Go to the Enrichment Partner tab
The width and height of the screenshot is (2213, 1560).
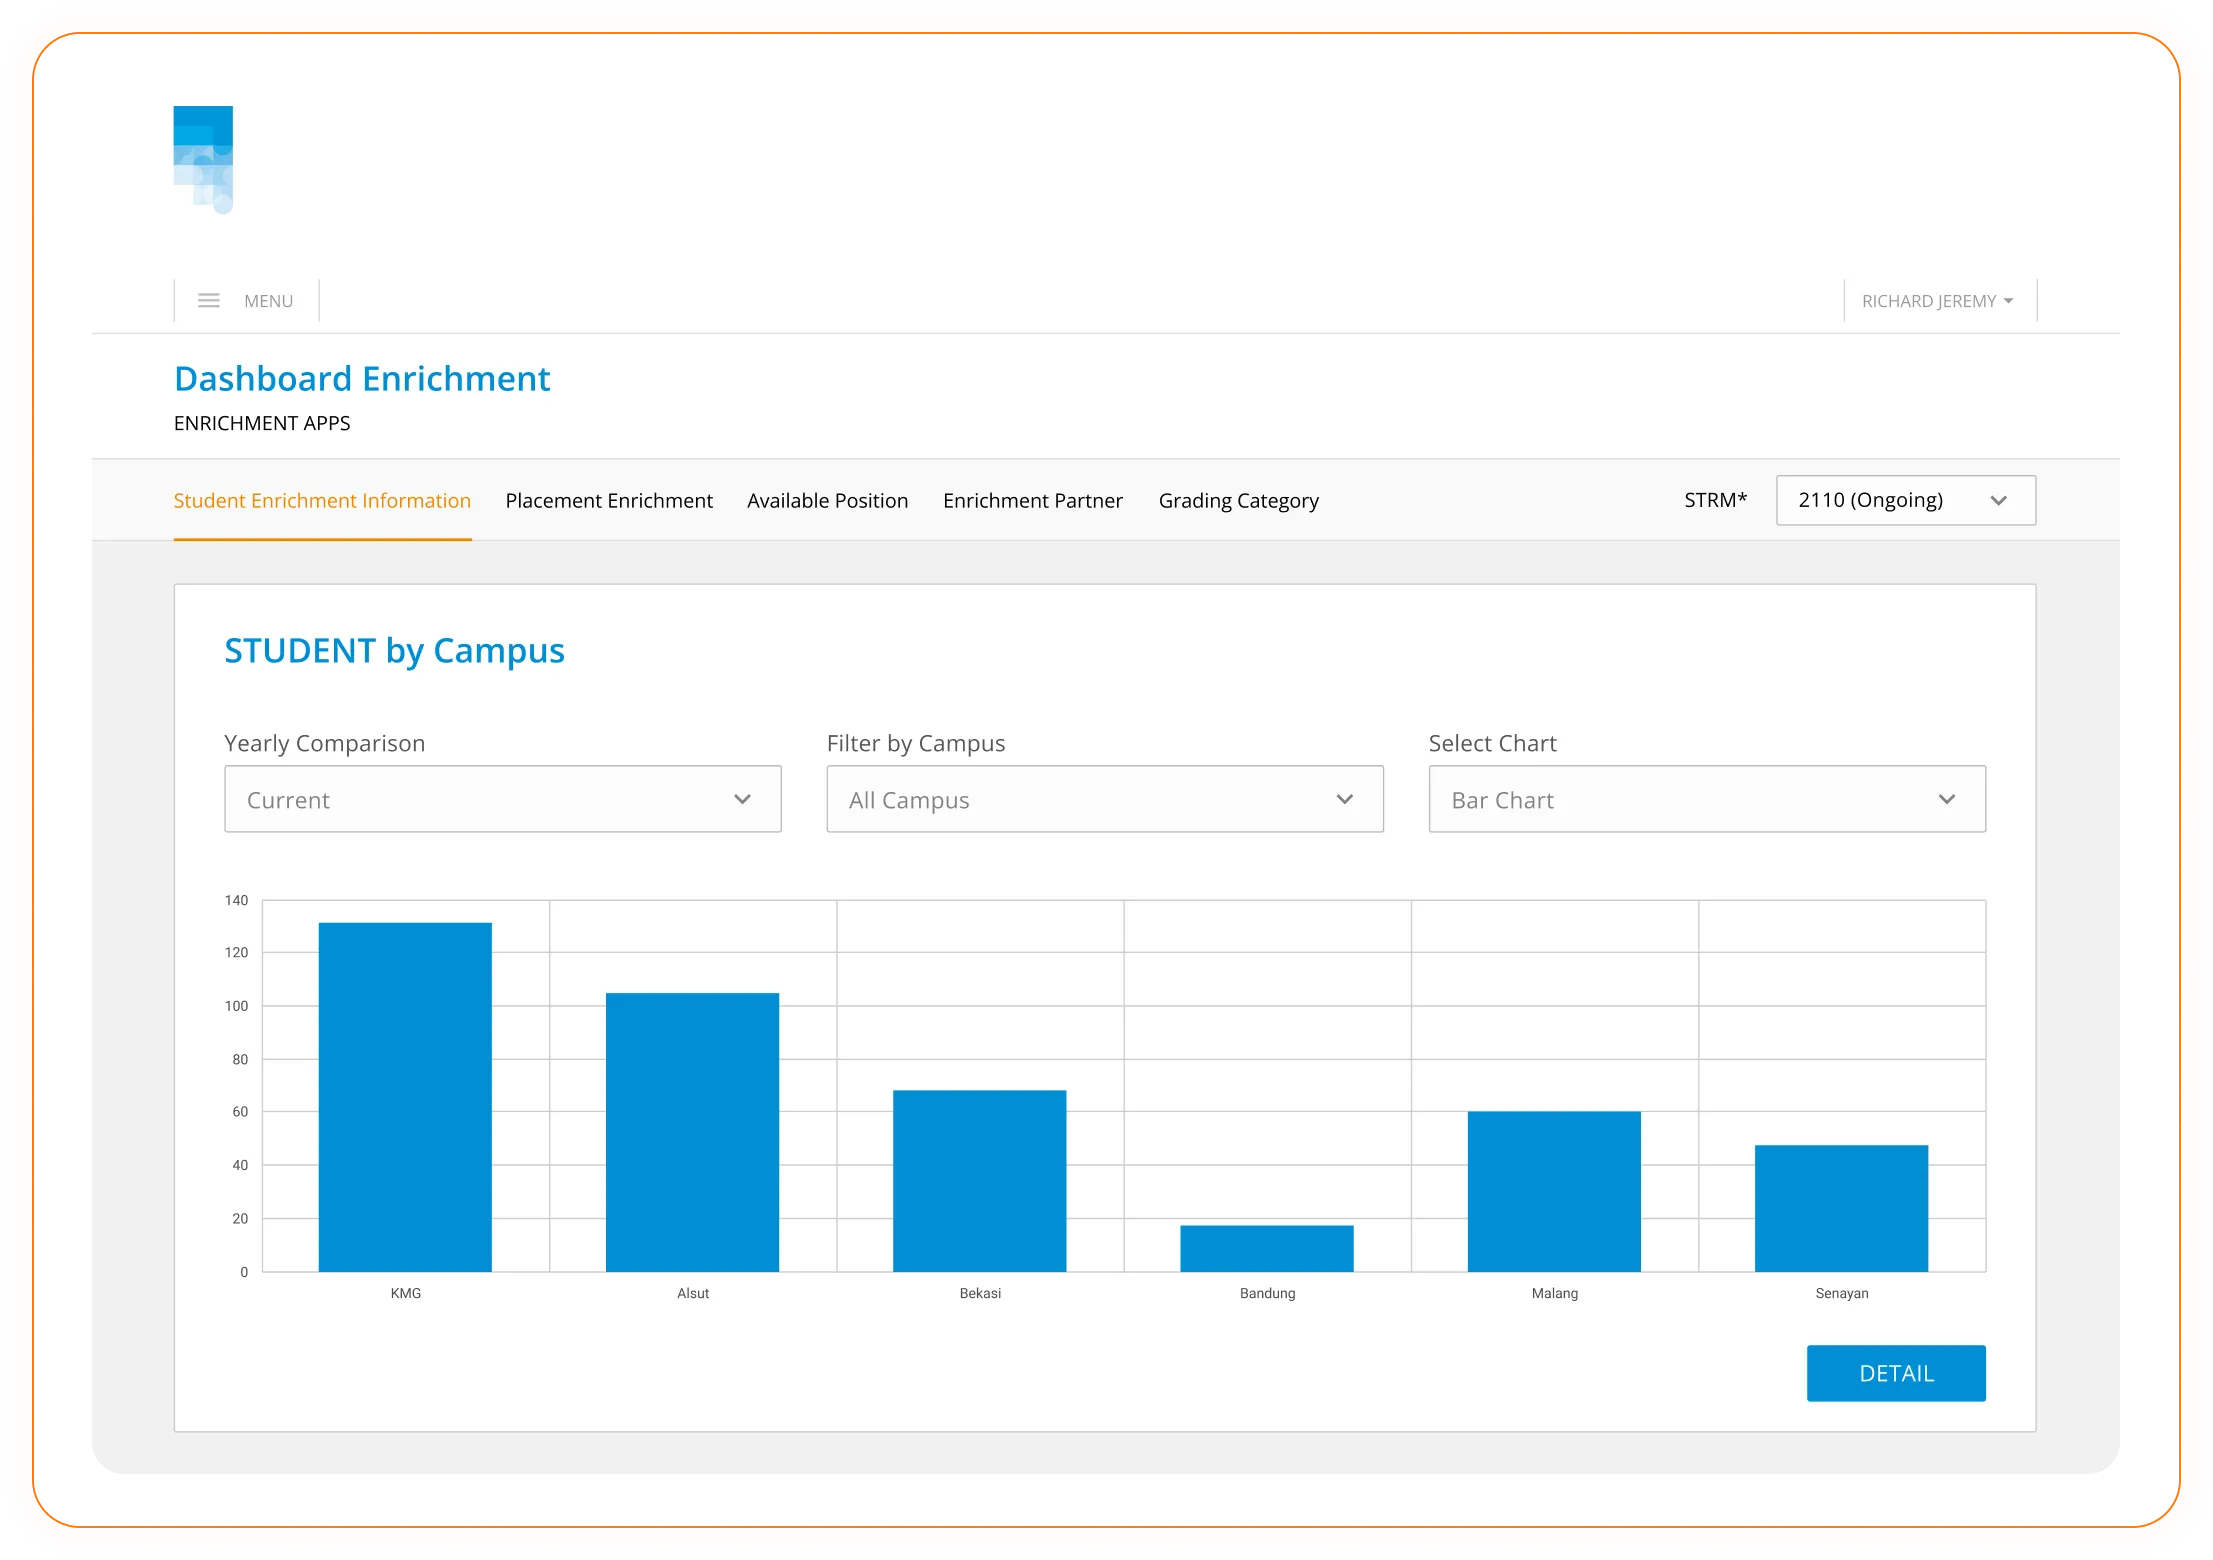[1032, 501]
